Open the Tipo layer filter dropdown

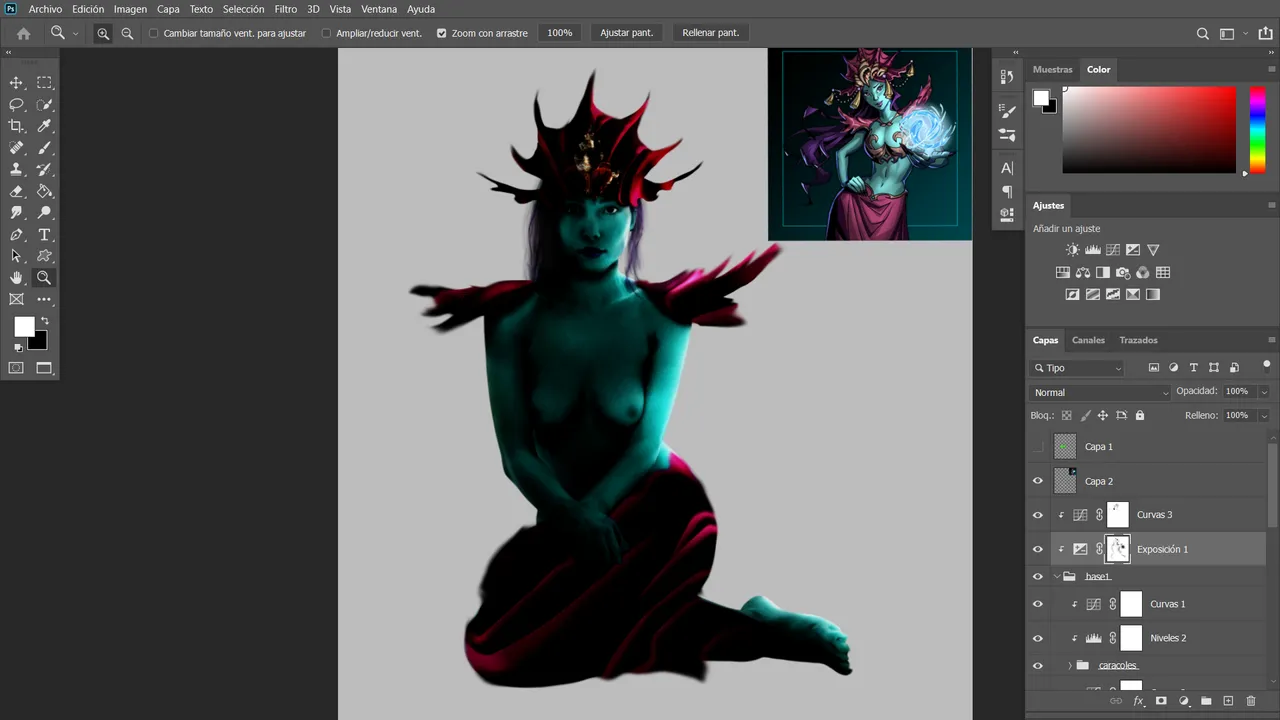point(1078,368)
